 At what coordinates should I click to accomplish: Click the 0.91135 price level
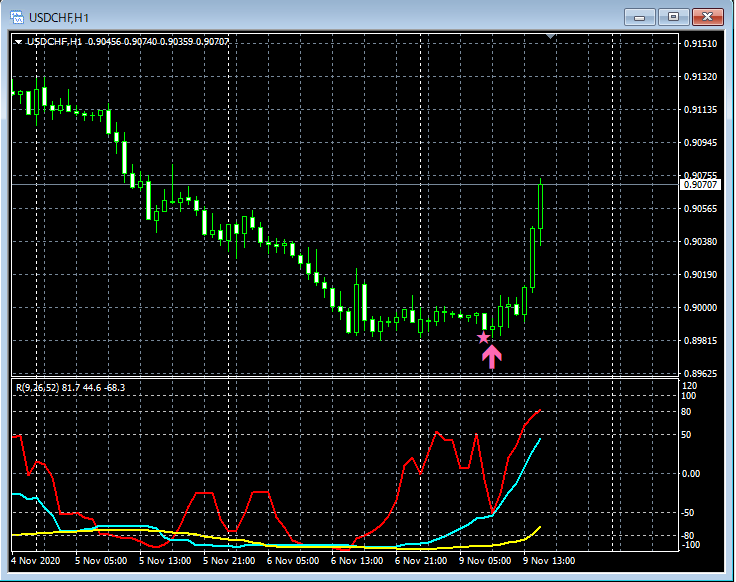tap(700, 110)
